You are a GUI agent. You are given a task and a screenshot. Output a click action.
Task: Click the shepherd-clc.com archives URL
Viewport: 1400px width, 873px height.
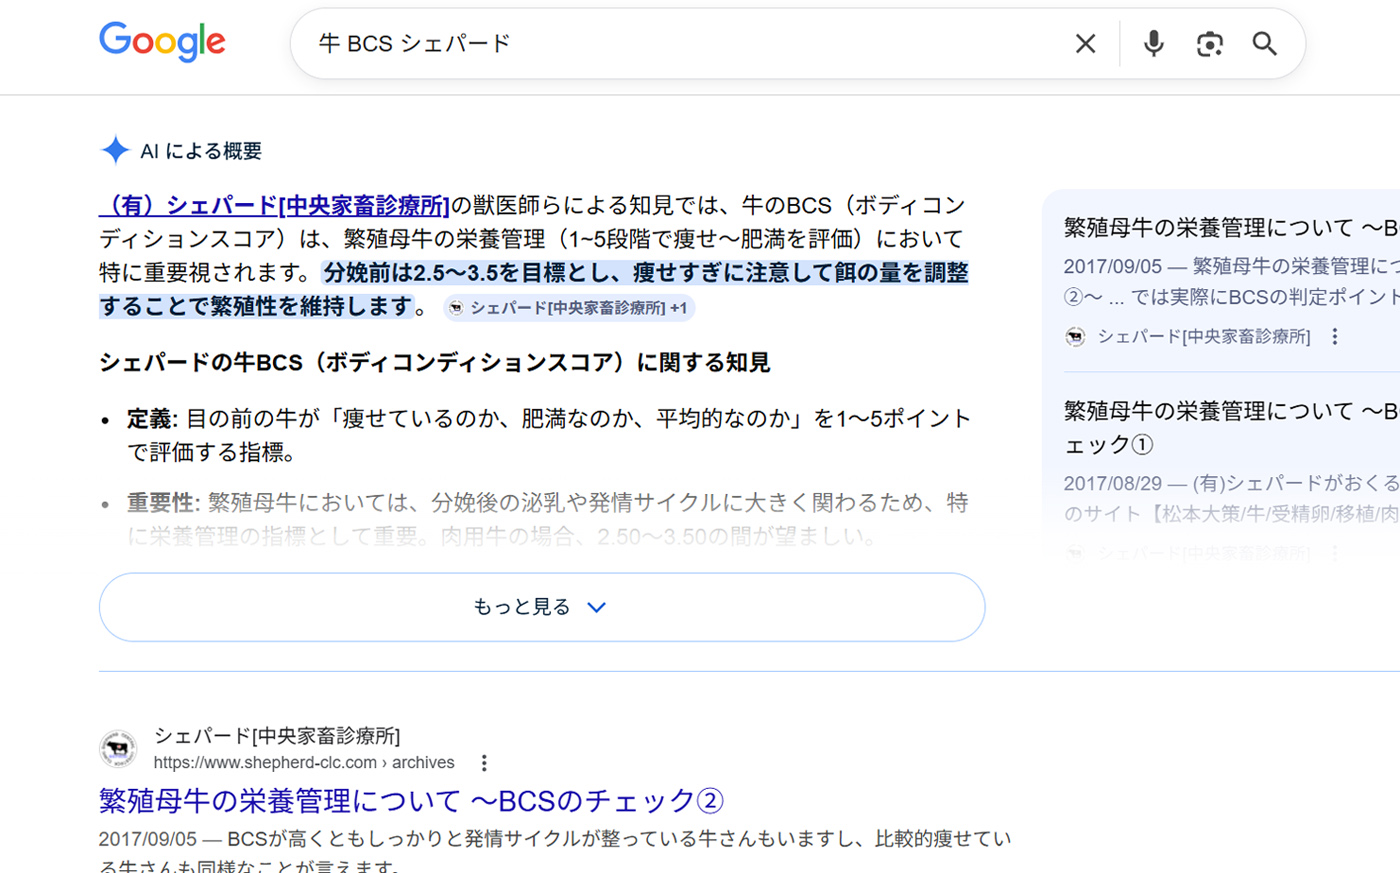click(303, 763)
